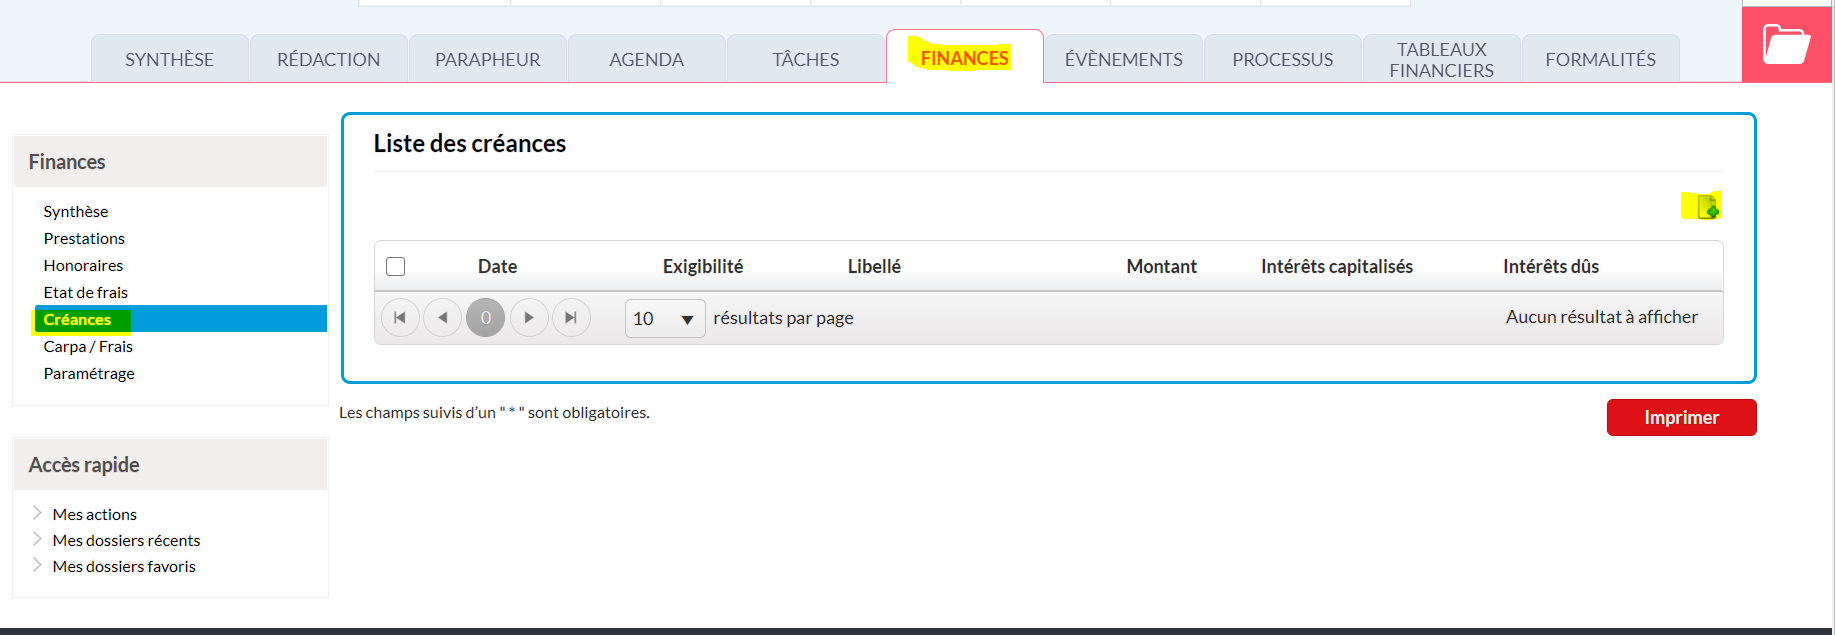The image size is (1835, 635).
Task: Open the folder icon in red corner
Action: (1786, 45)
